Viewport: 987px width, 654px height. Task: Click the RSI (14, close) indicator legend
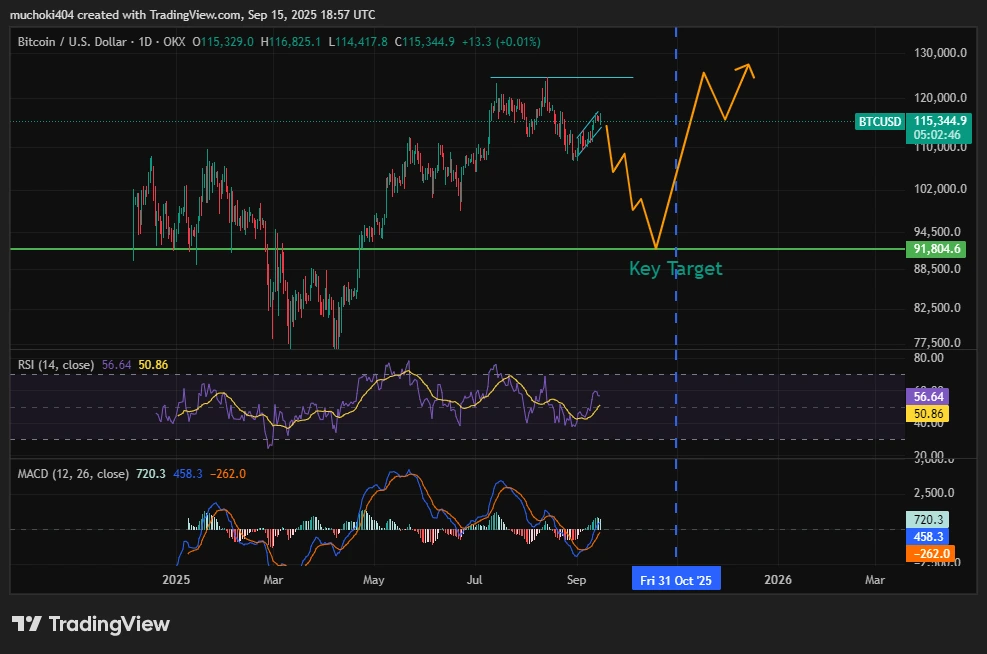tap(56, 365)
